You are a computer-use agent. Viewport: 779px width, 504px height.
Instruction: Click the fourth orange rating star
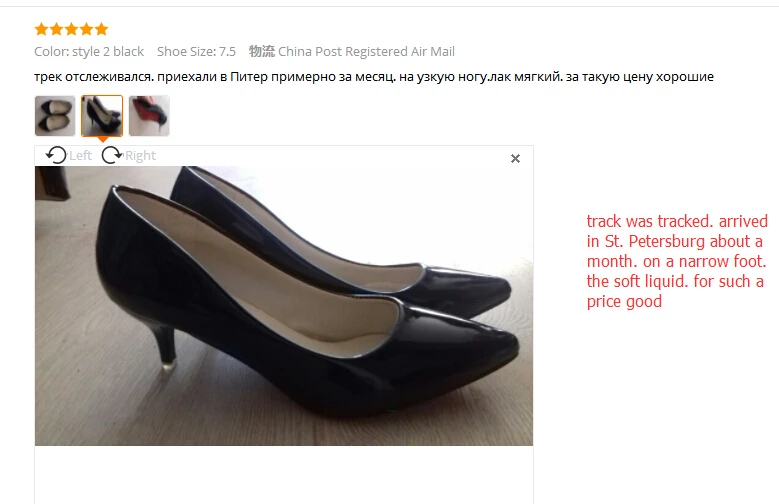[86, 29]
